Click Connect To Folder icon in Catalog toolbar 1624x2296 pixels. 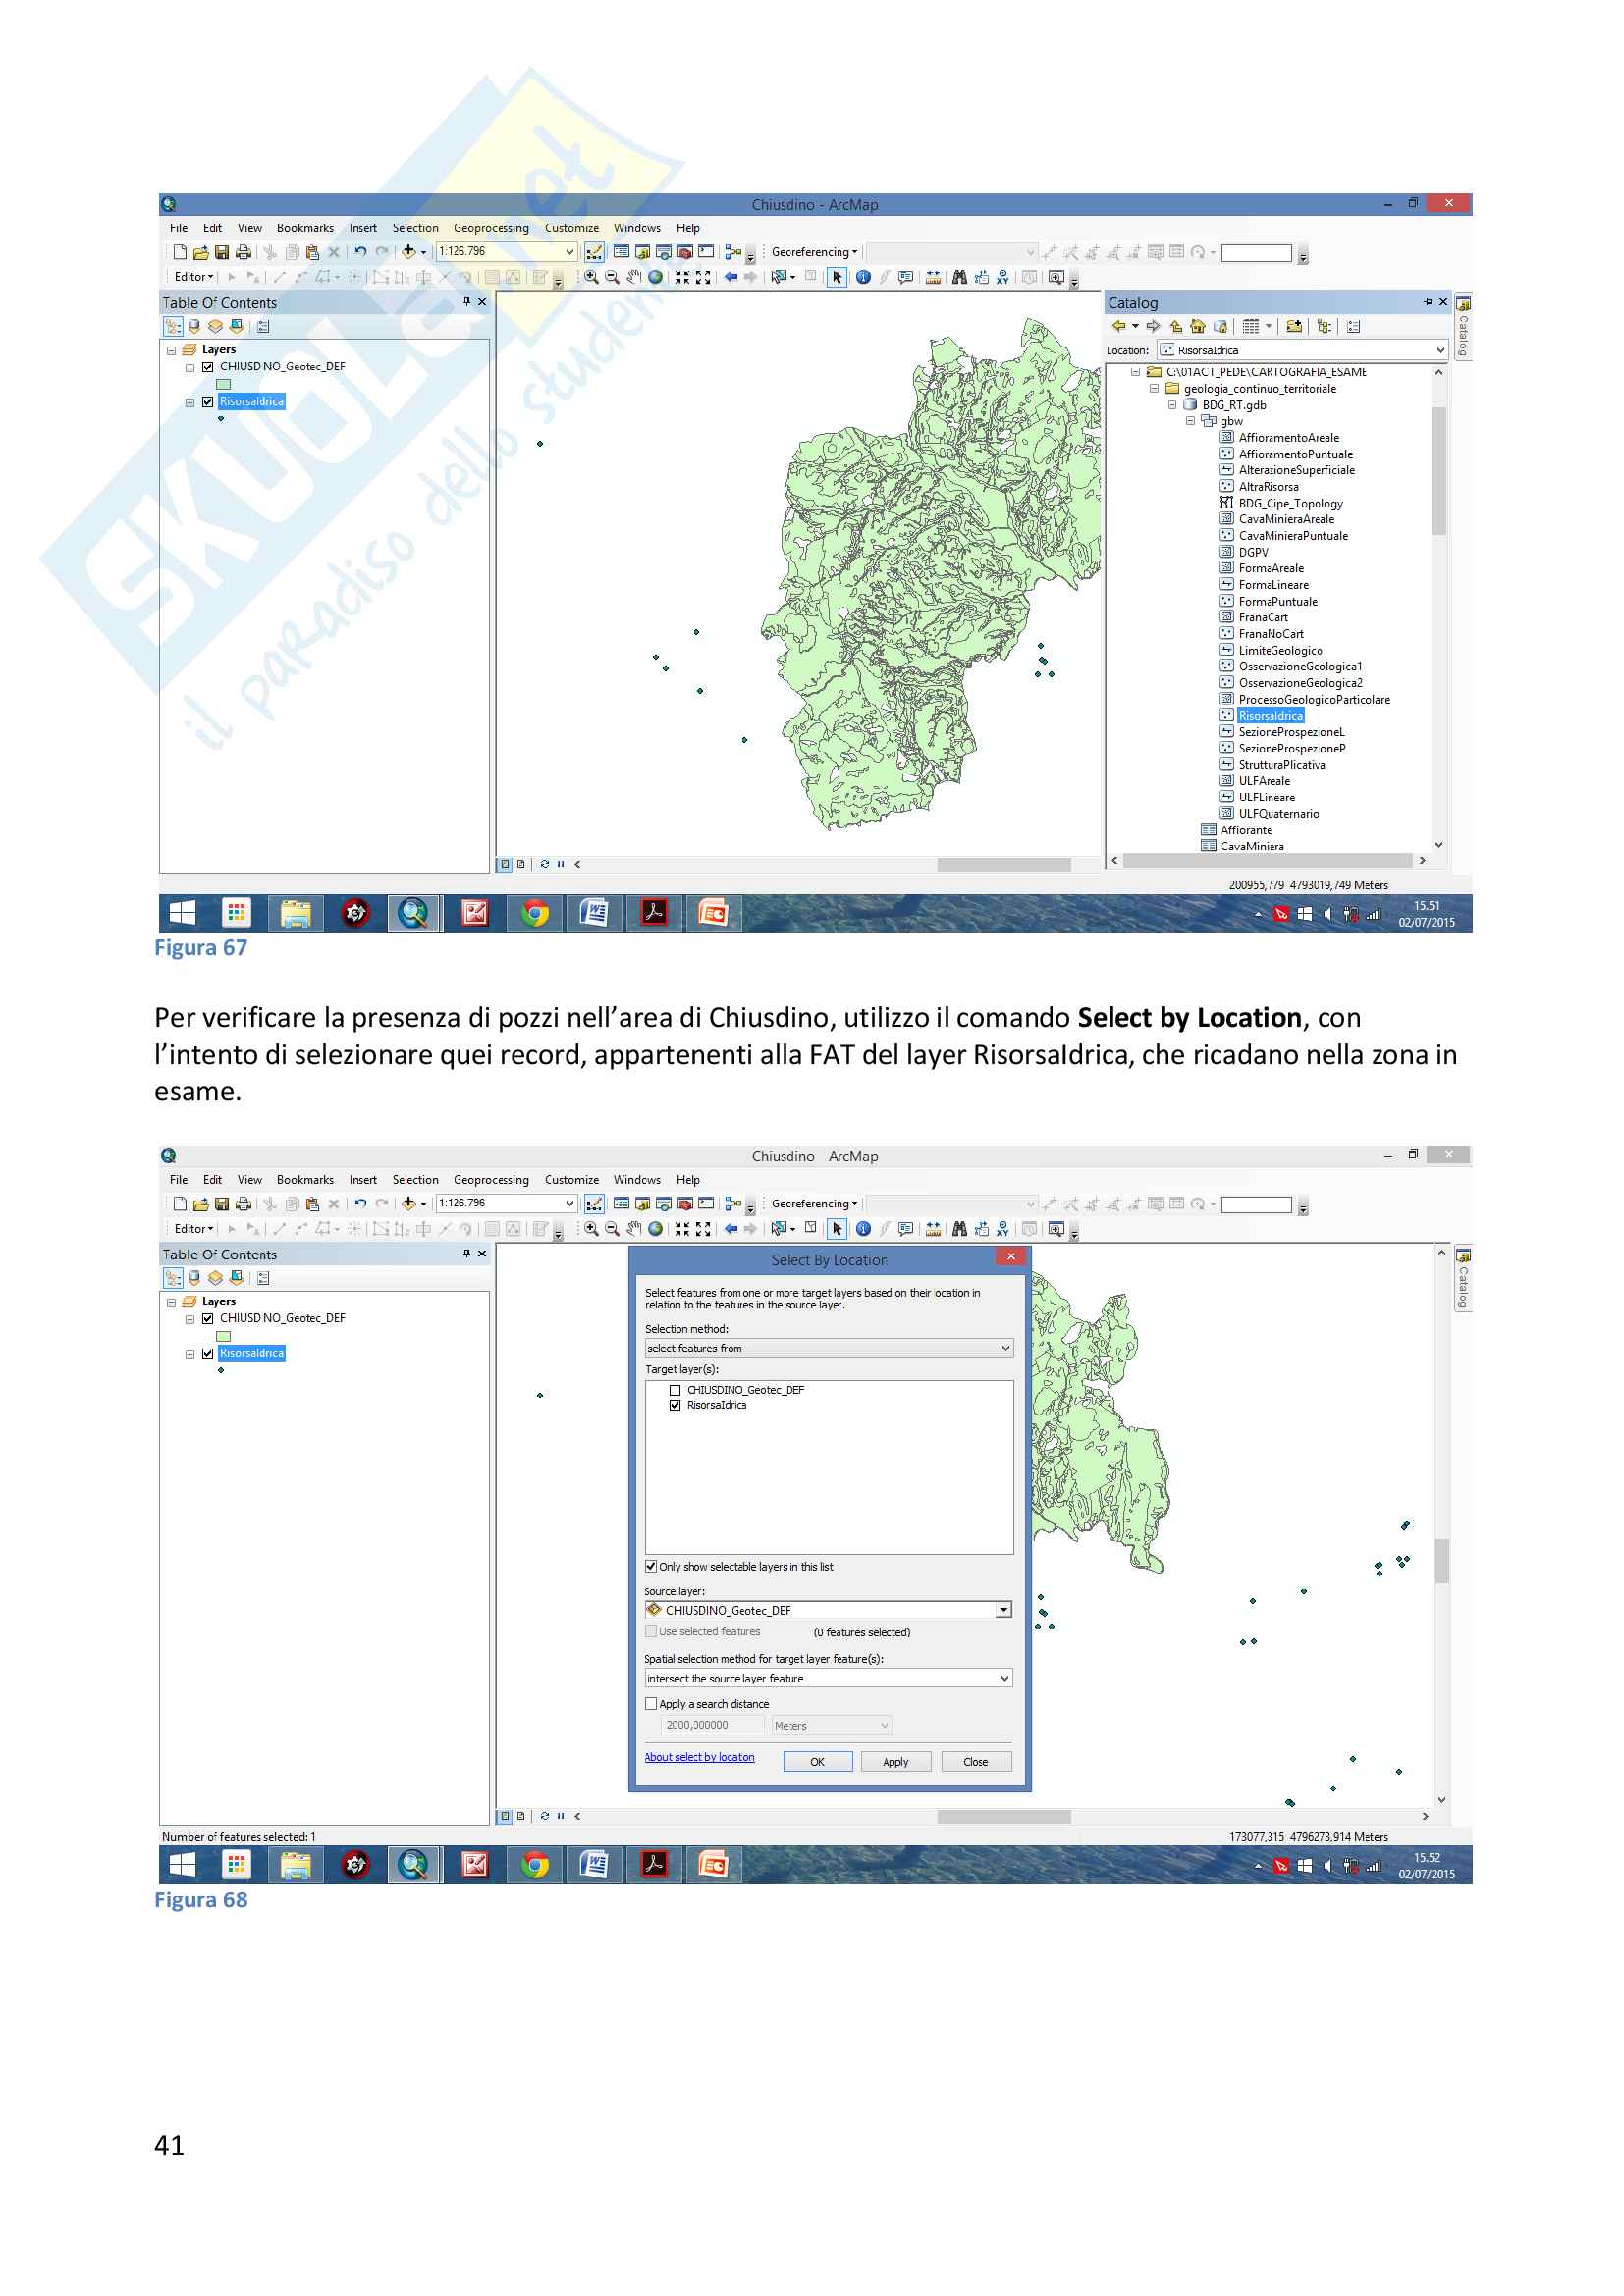pyautogui.click(x=1293, y=326)
